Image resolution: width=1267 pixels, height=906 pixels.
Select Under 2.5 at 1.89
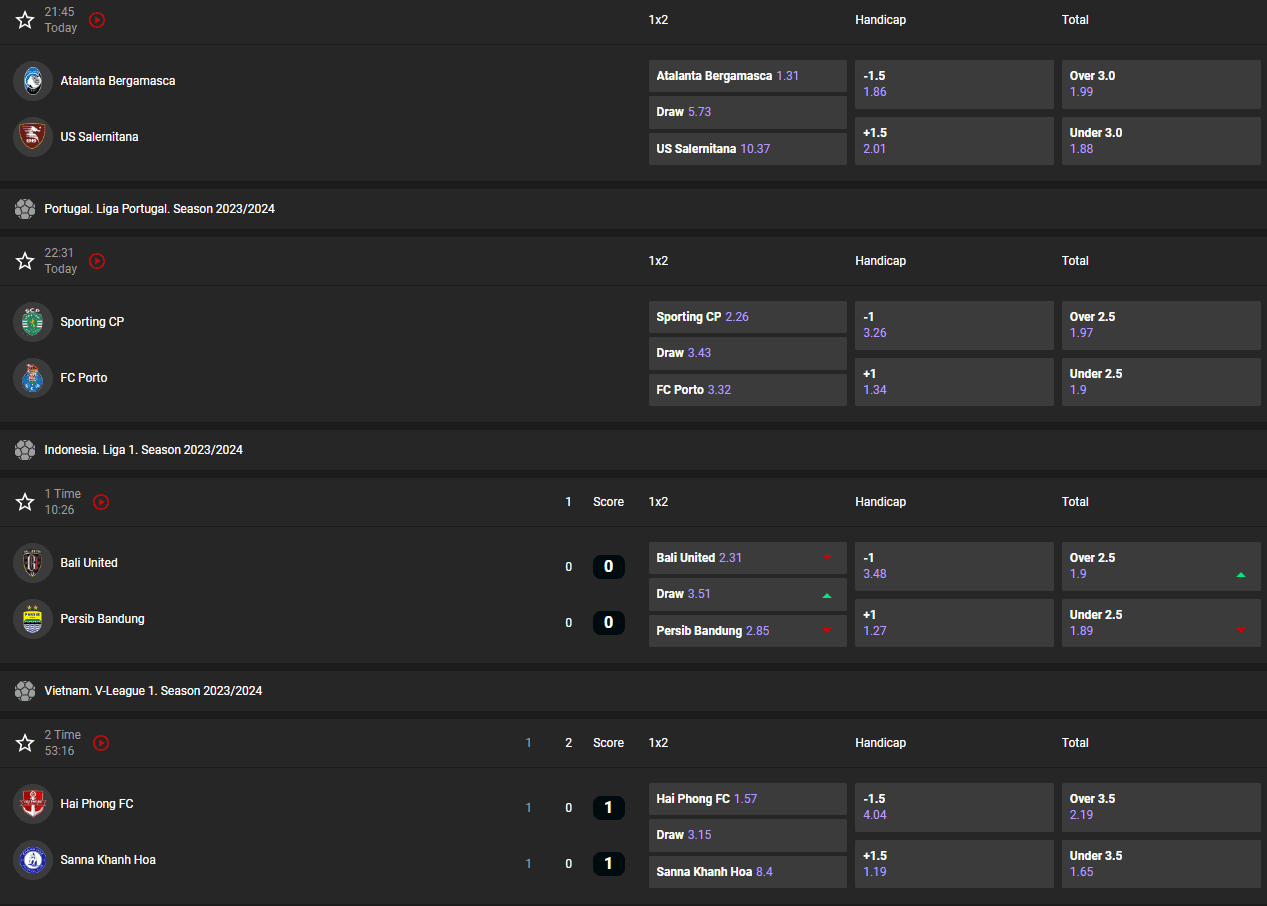[1161, 623]
